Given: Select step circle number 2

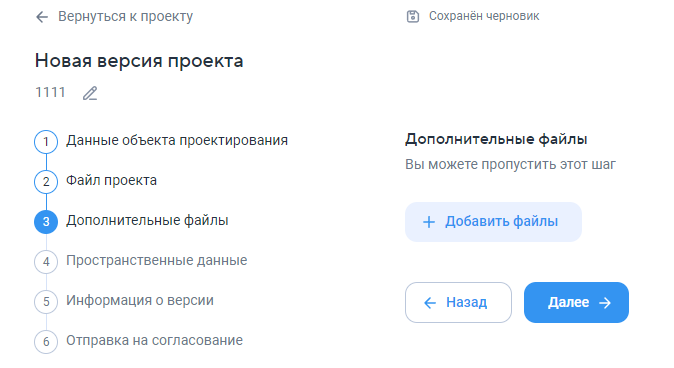Looking at the screenshot, I should coord(46,182).
